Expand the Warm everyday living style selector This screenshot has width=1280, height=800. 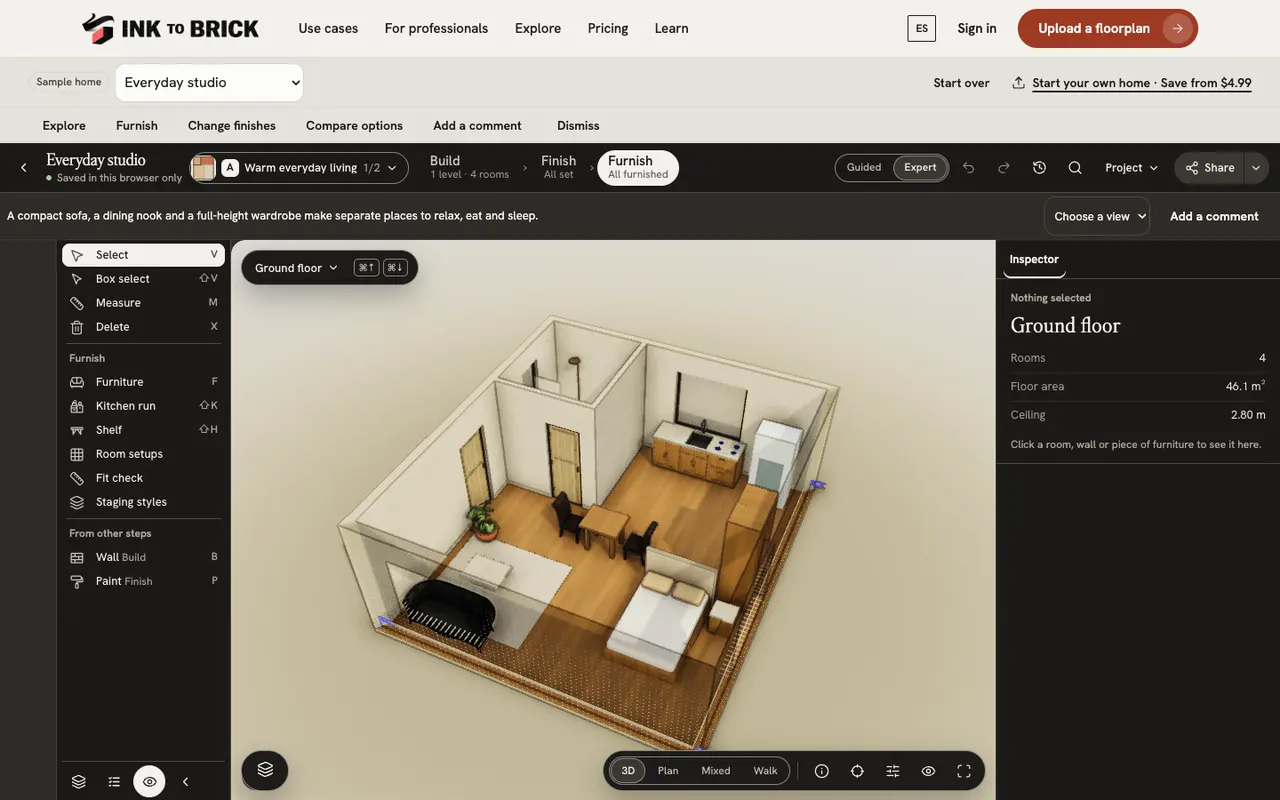pos(299,168)
